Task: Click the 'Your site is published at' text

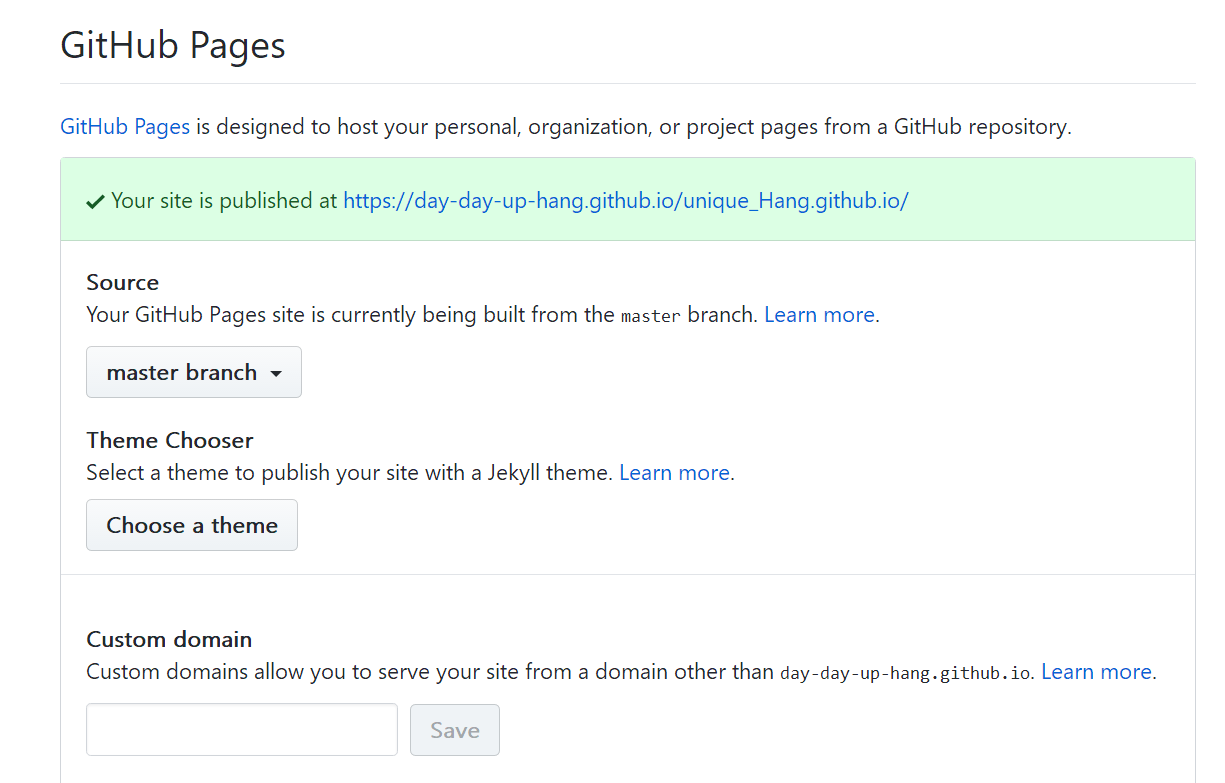Action: (x=225, y=201)
